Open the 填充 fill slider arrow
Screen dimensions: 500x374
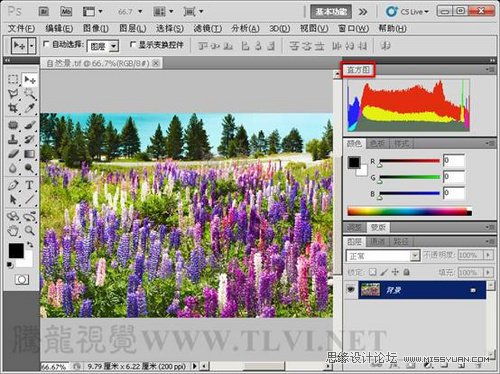coord(488,272)
